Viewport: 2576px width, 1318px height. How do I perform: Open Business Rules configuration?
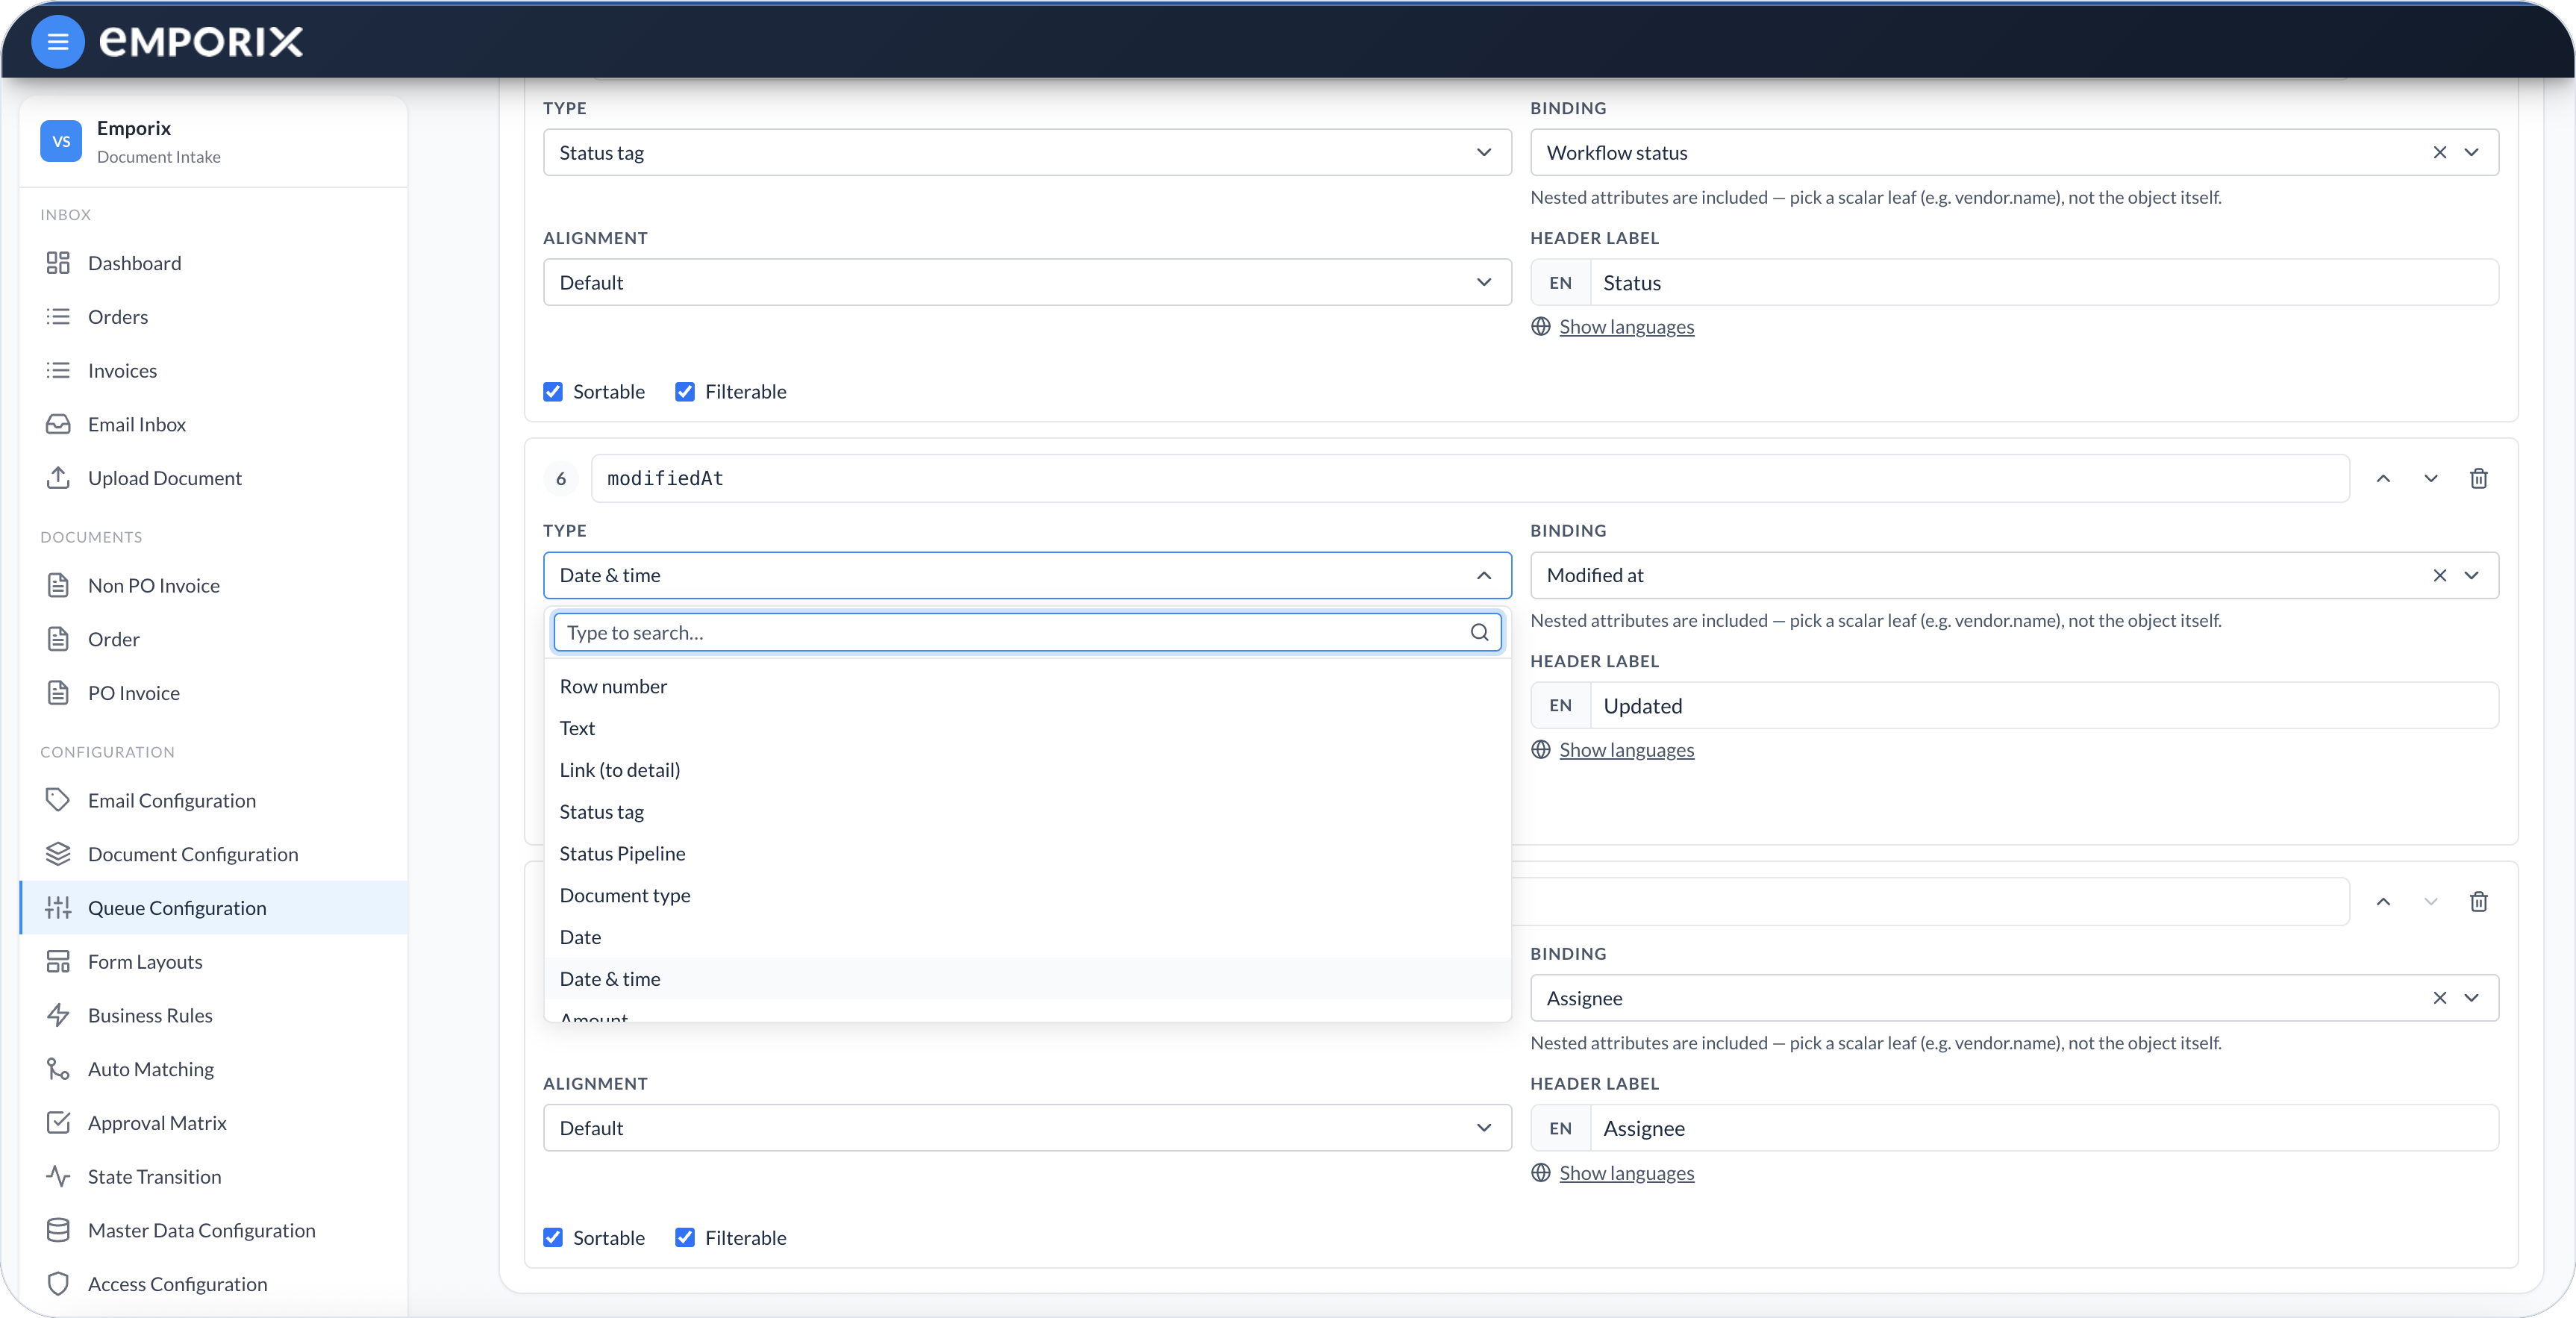tap(213, 1015)
